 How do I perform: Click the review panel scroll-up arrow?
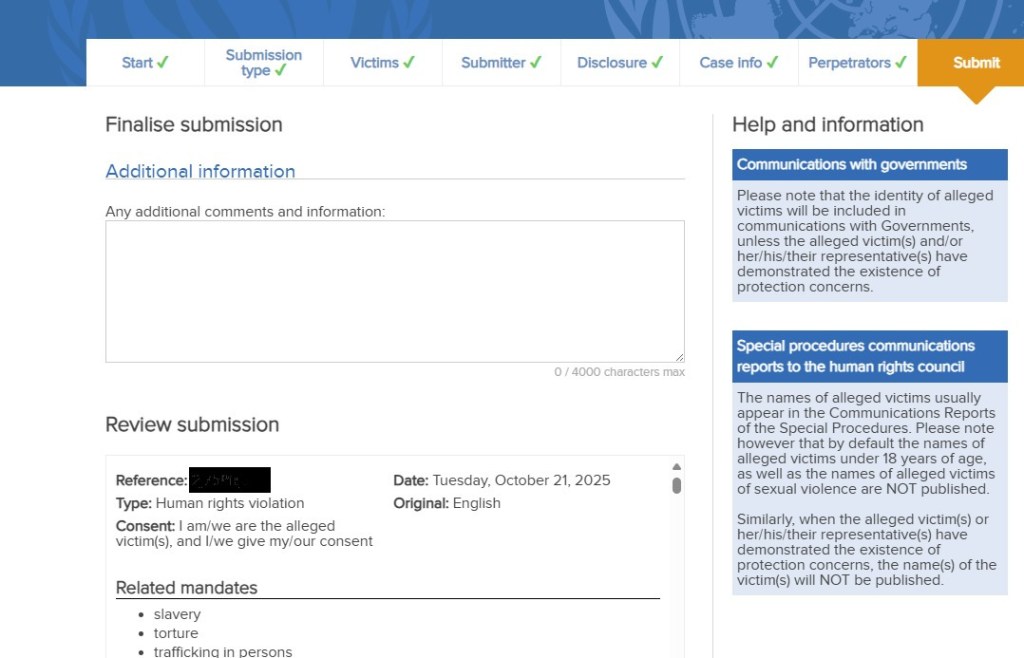click(x=676, y=467)
